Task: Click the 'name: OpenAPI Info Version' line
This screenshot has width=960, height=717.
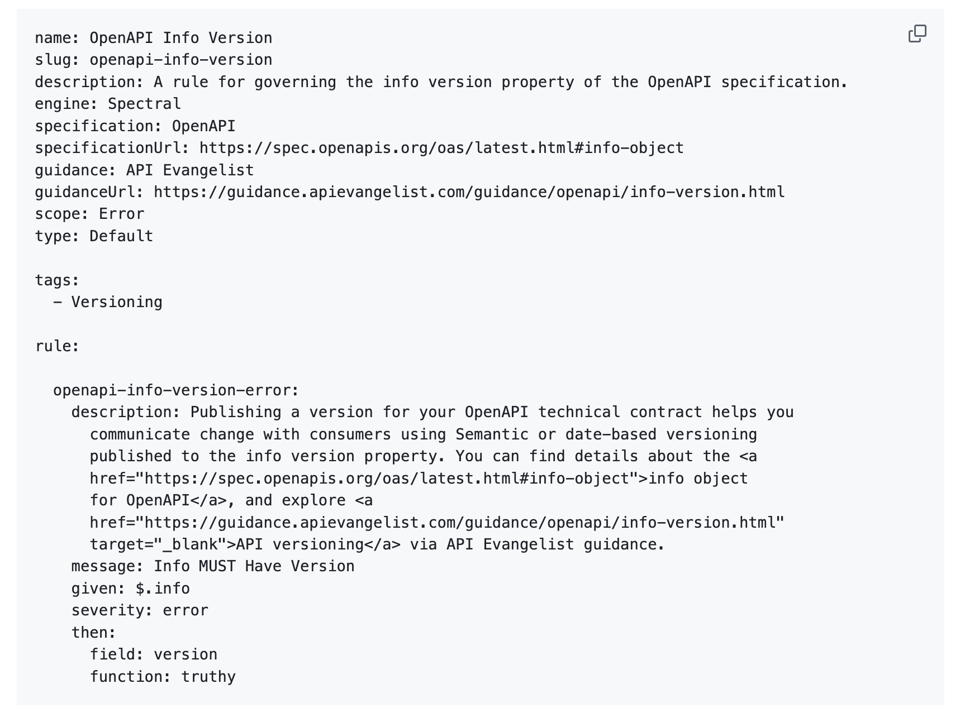Action: [153, 38]
